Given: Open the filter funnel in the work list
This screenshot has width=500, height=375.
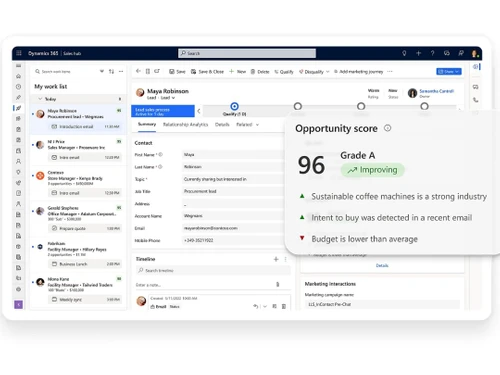Looking at the screenshot, I should [x=102, y=71].
